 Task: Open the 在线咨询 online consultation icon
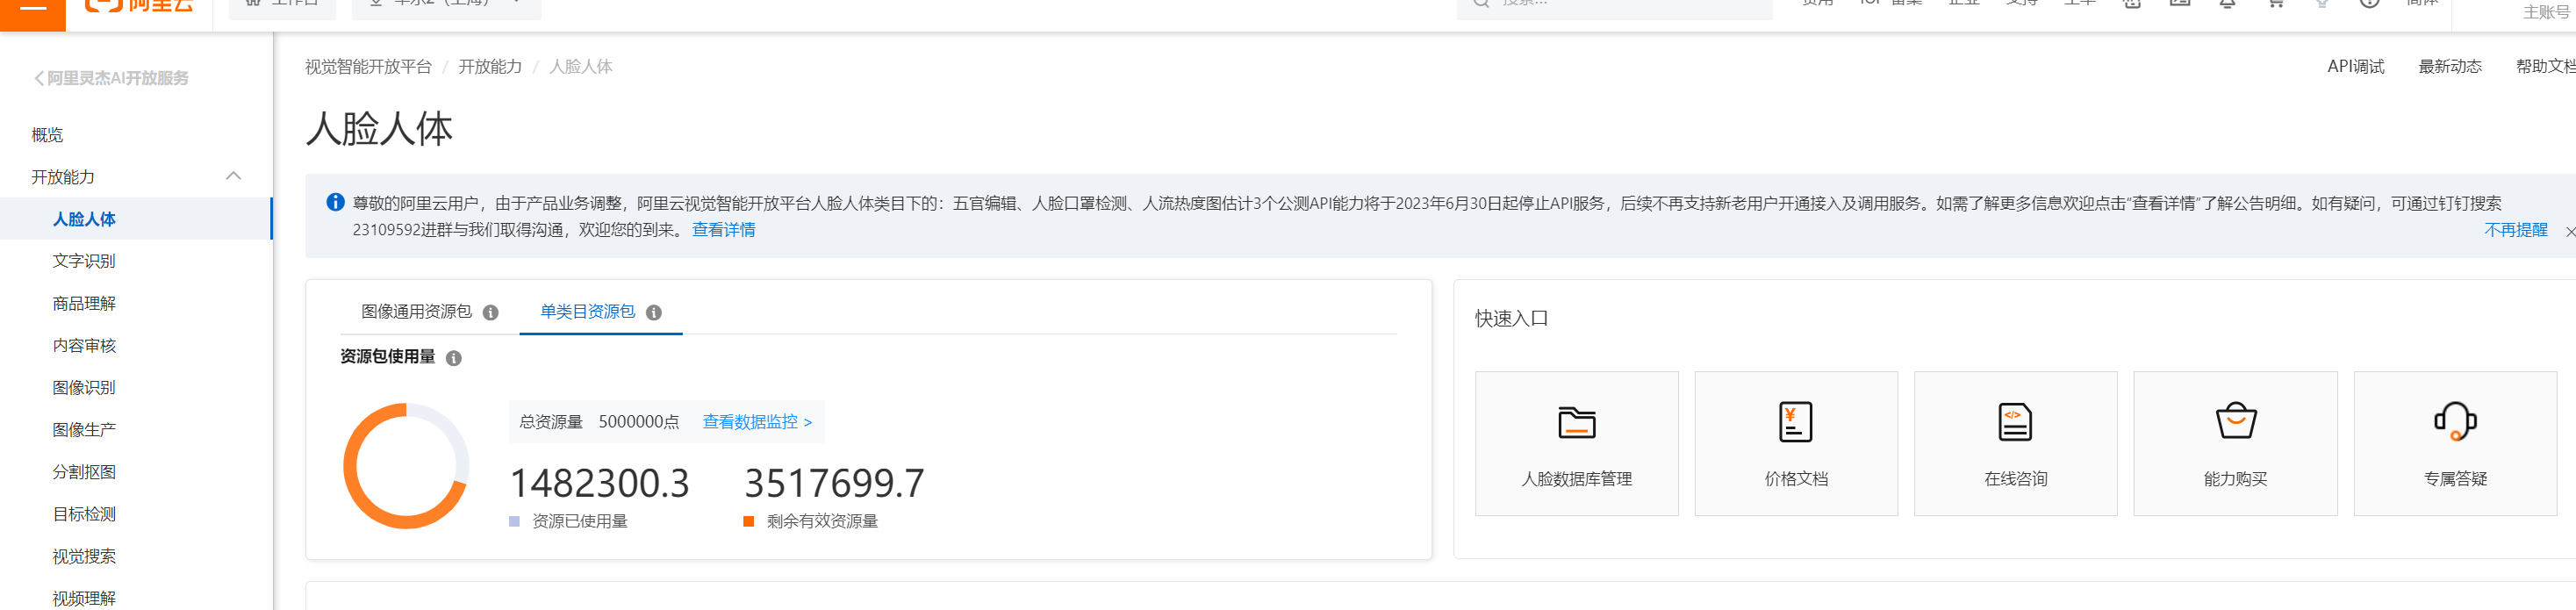[2015, 422]
